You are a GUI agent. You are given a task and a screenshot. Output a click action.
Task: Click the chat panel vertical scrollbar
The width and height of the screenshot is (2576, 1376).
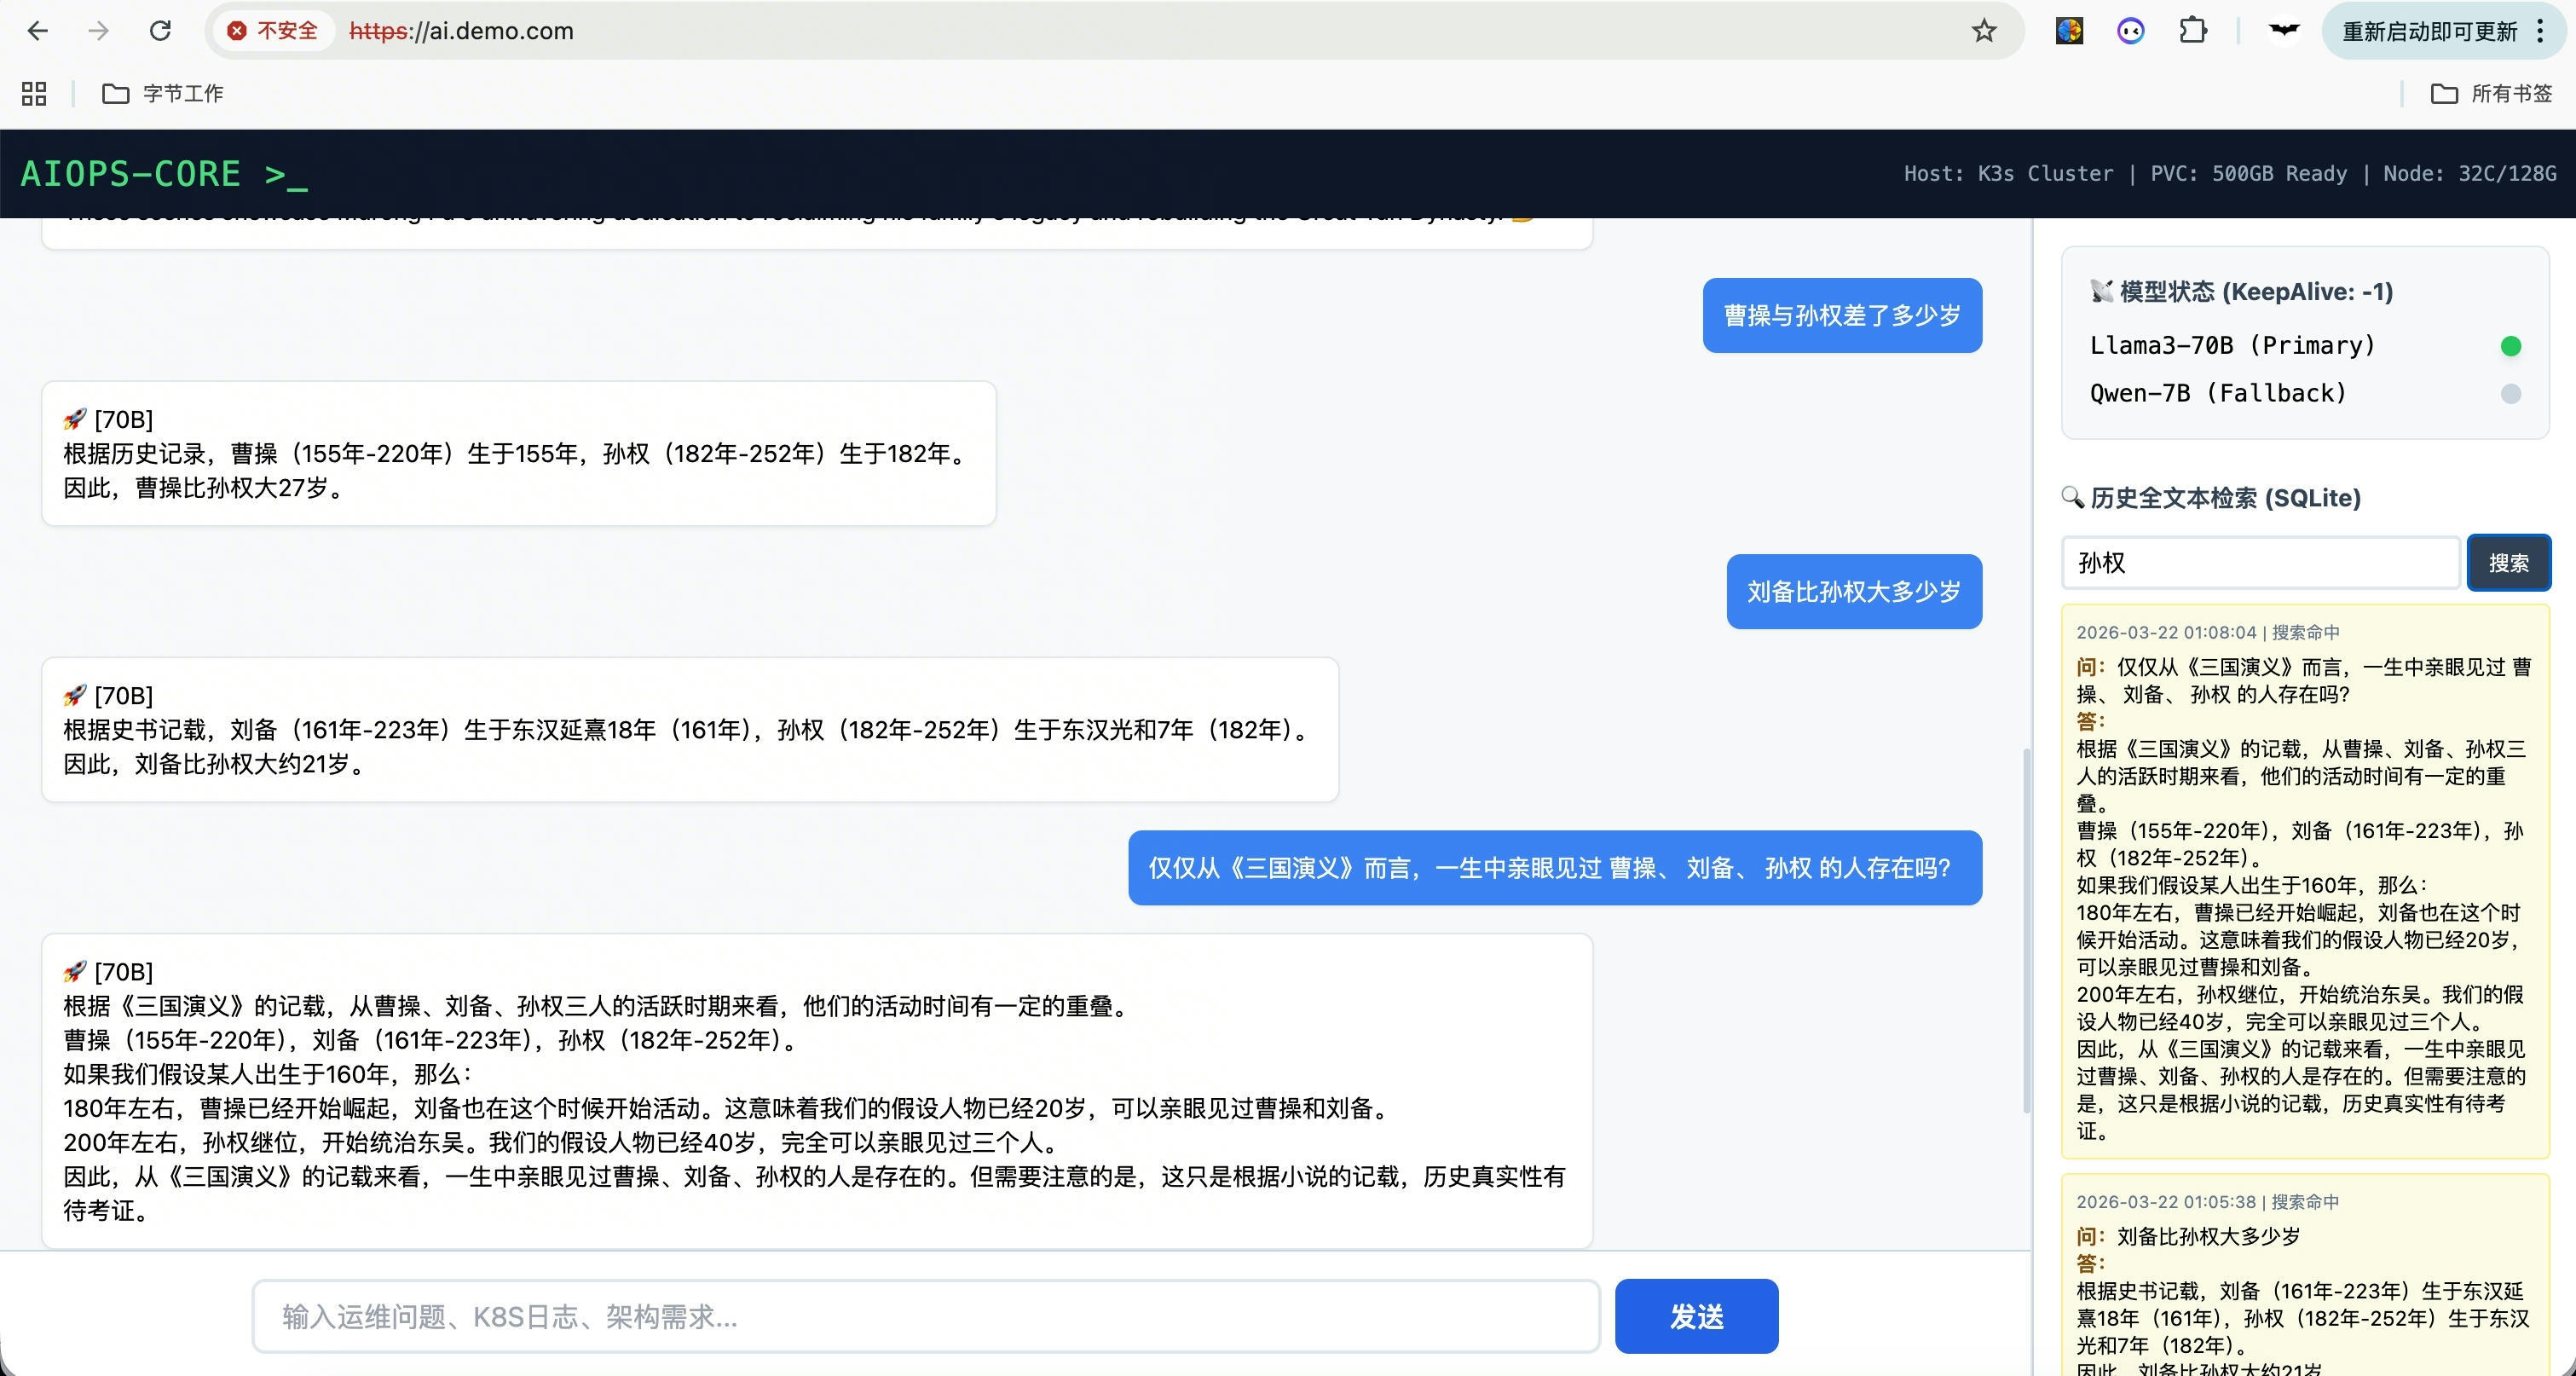coord(2026,930)
